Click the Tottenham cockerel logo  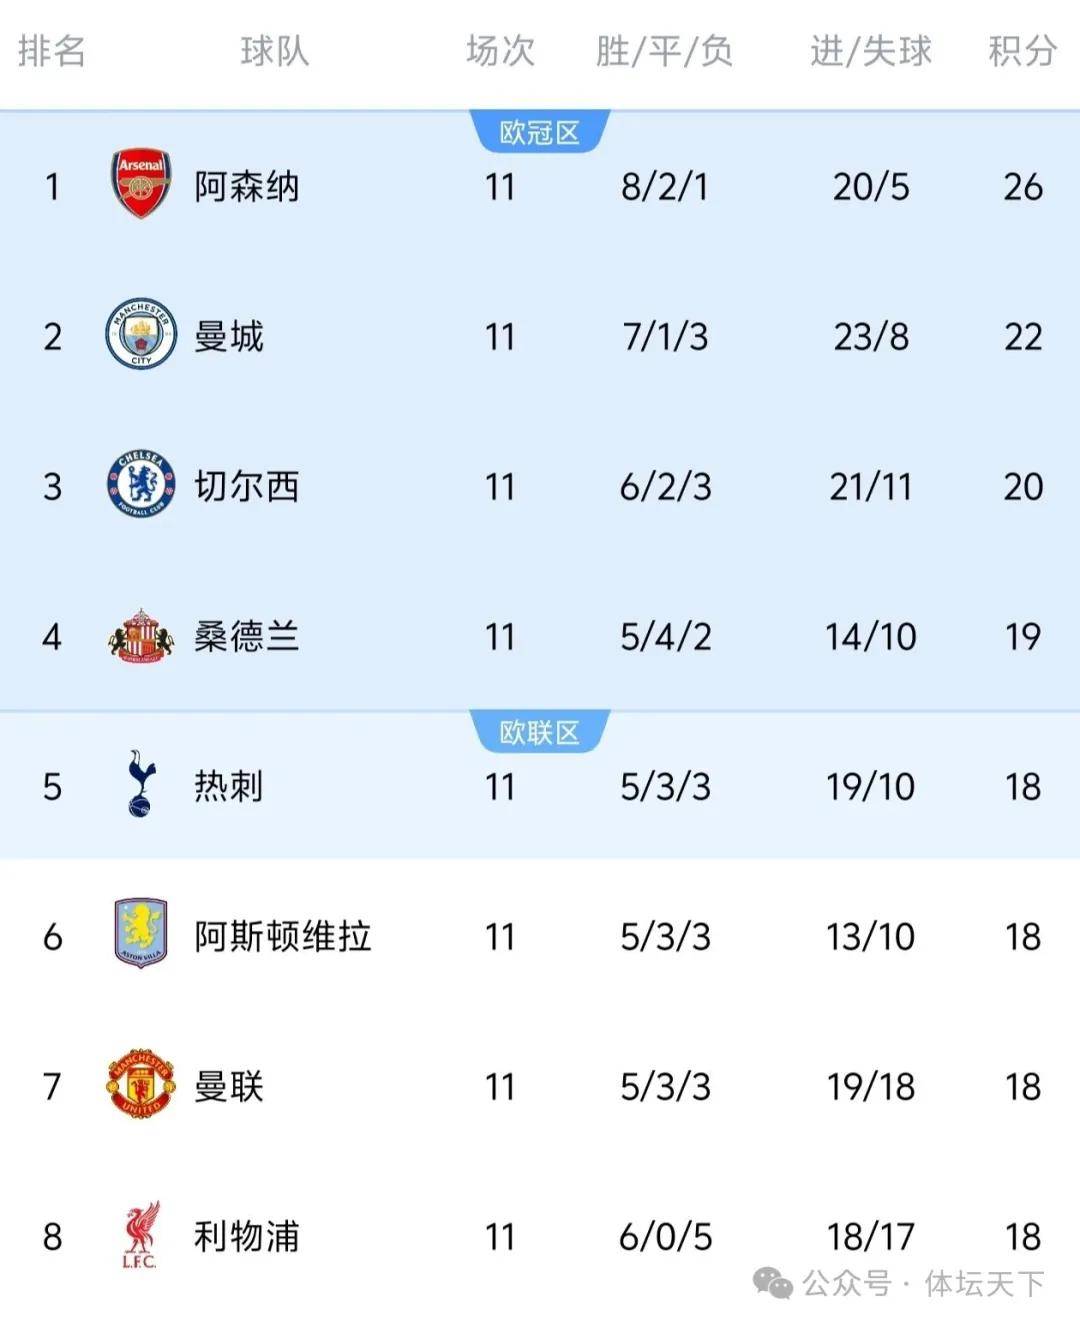[141, 785]
